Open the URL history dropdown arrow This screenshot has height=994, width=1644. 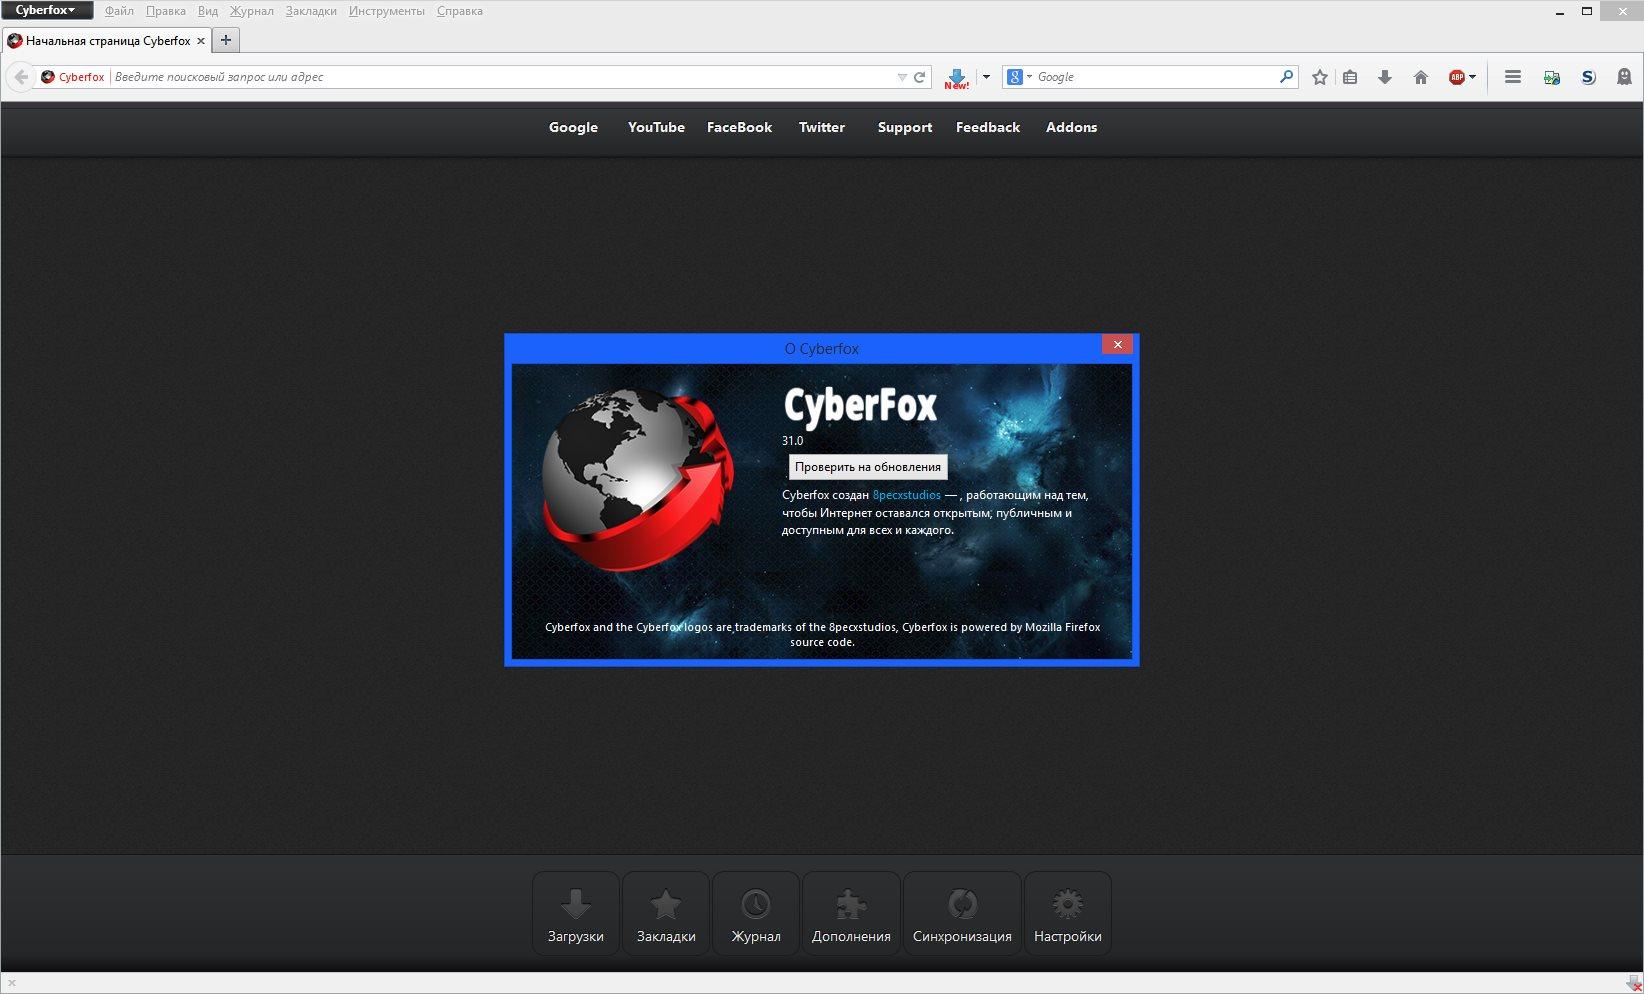(902, 77)
